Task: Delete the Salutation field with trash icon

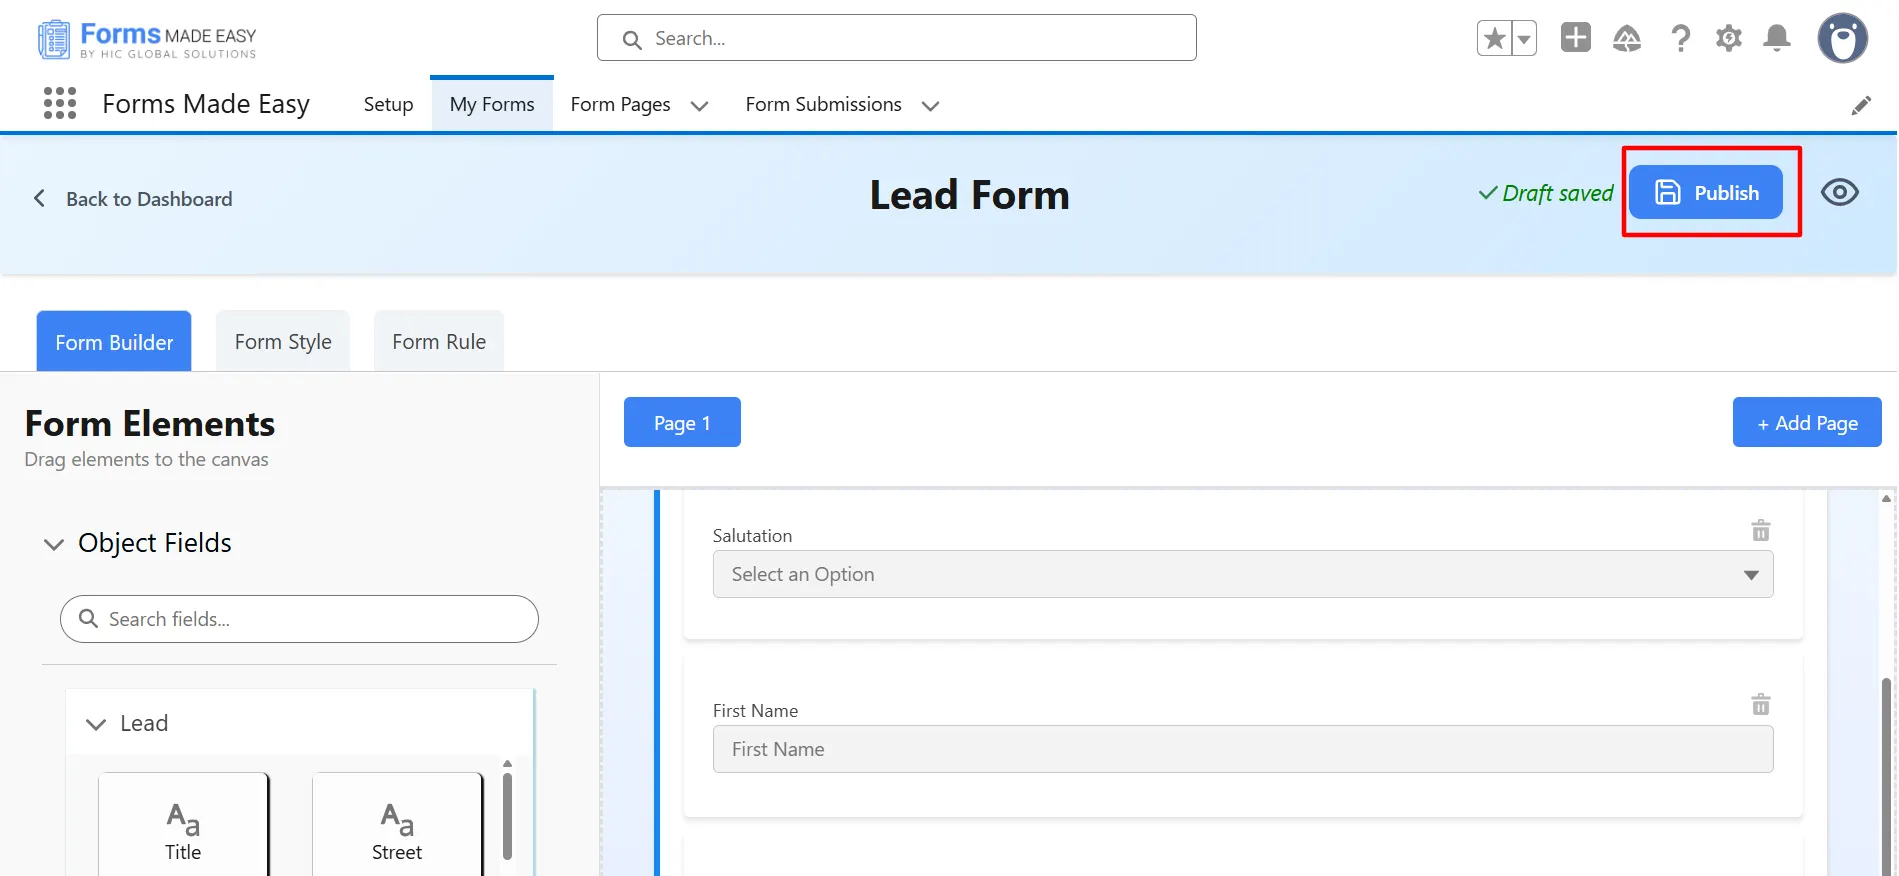Action: point(1760,530)
